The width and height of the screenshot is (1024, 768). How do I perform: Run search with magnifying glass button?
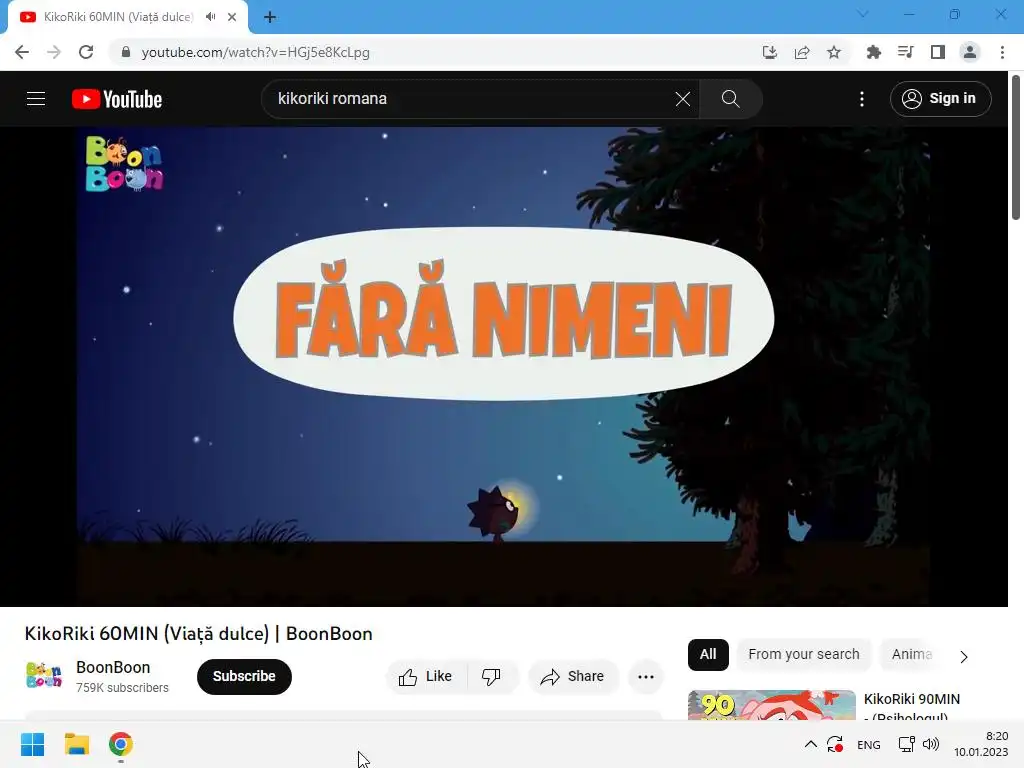click(x=730, y=99)
